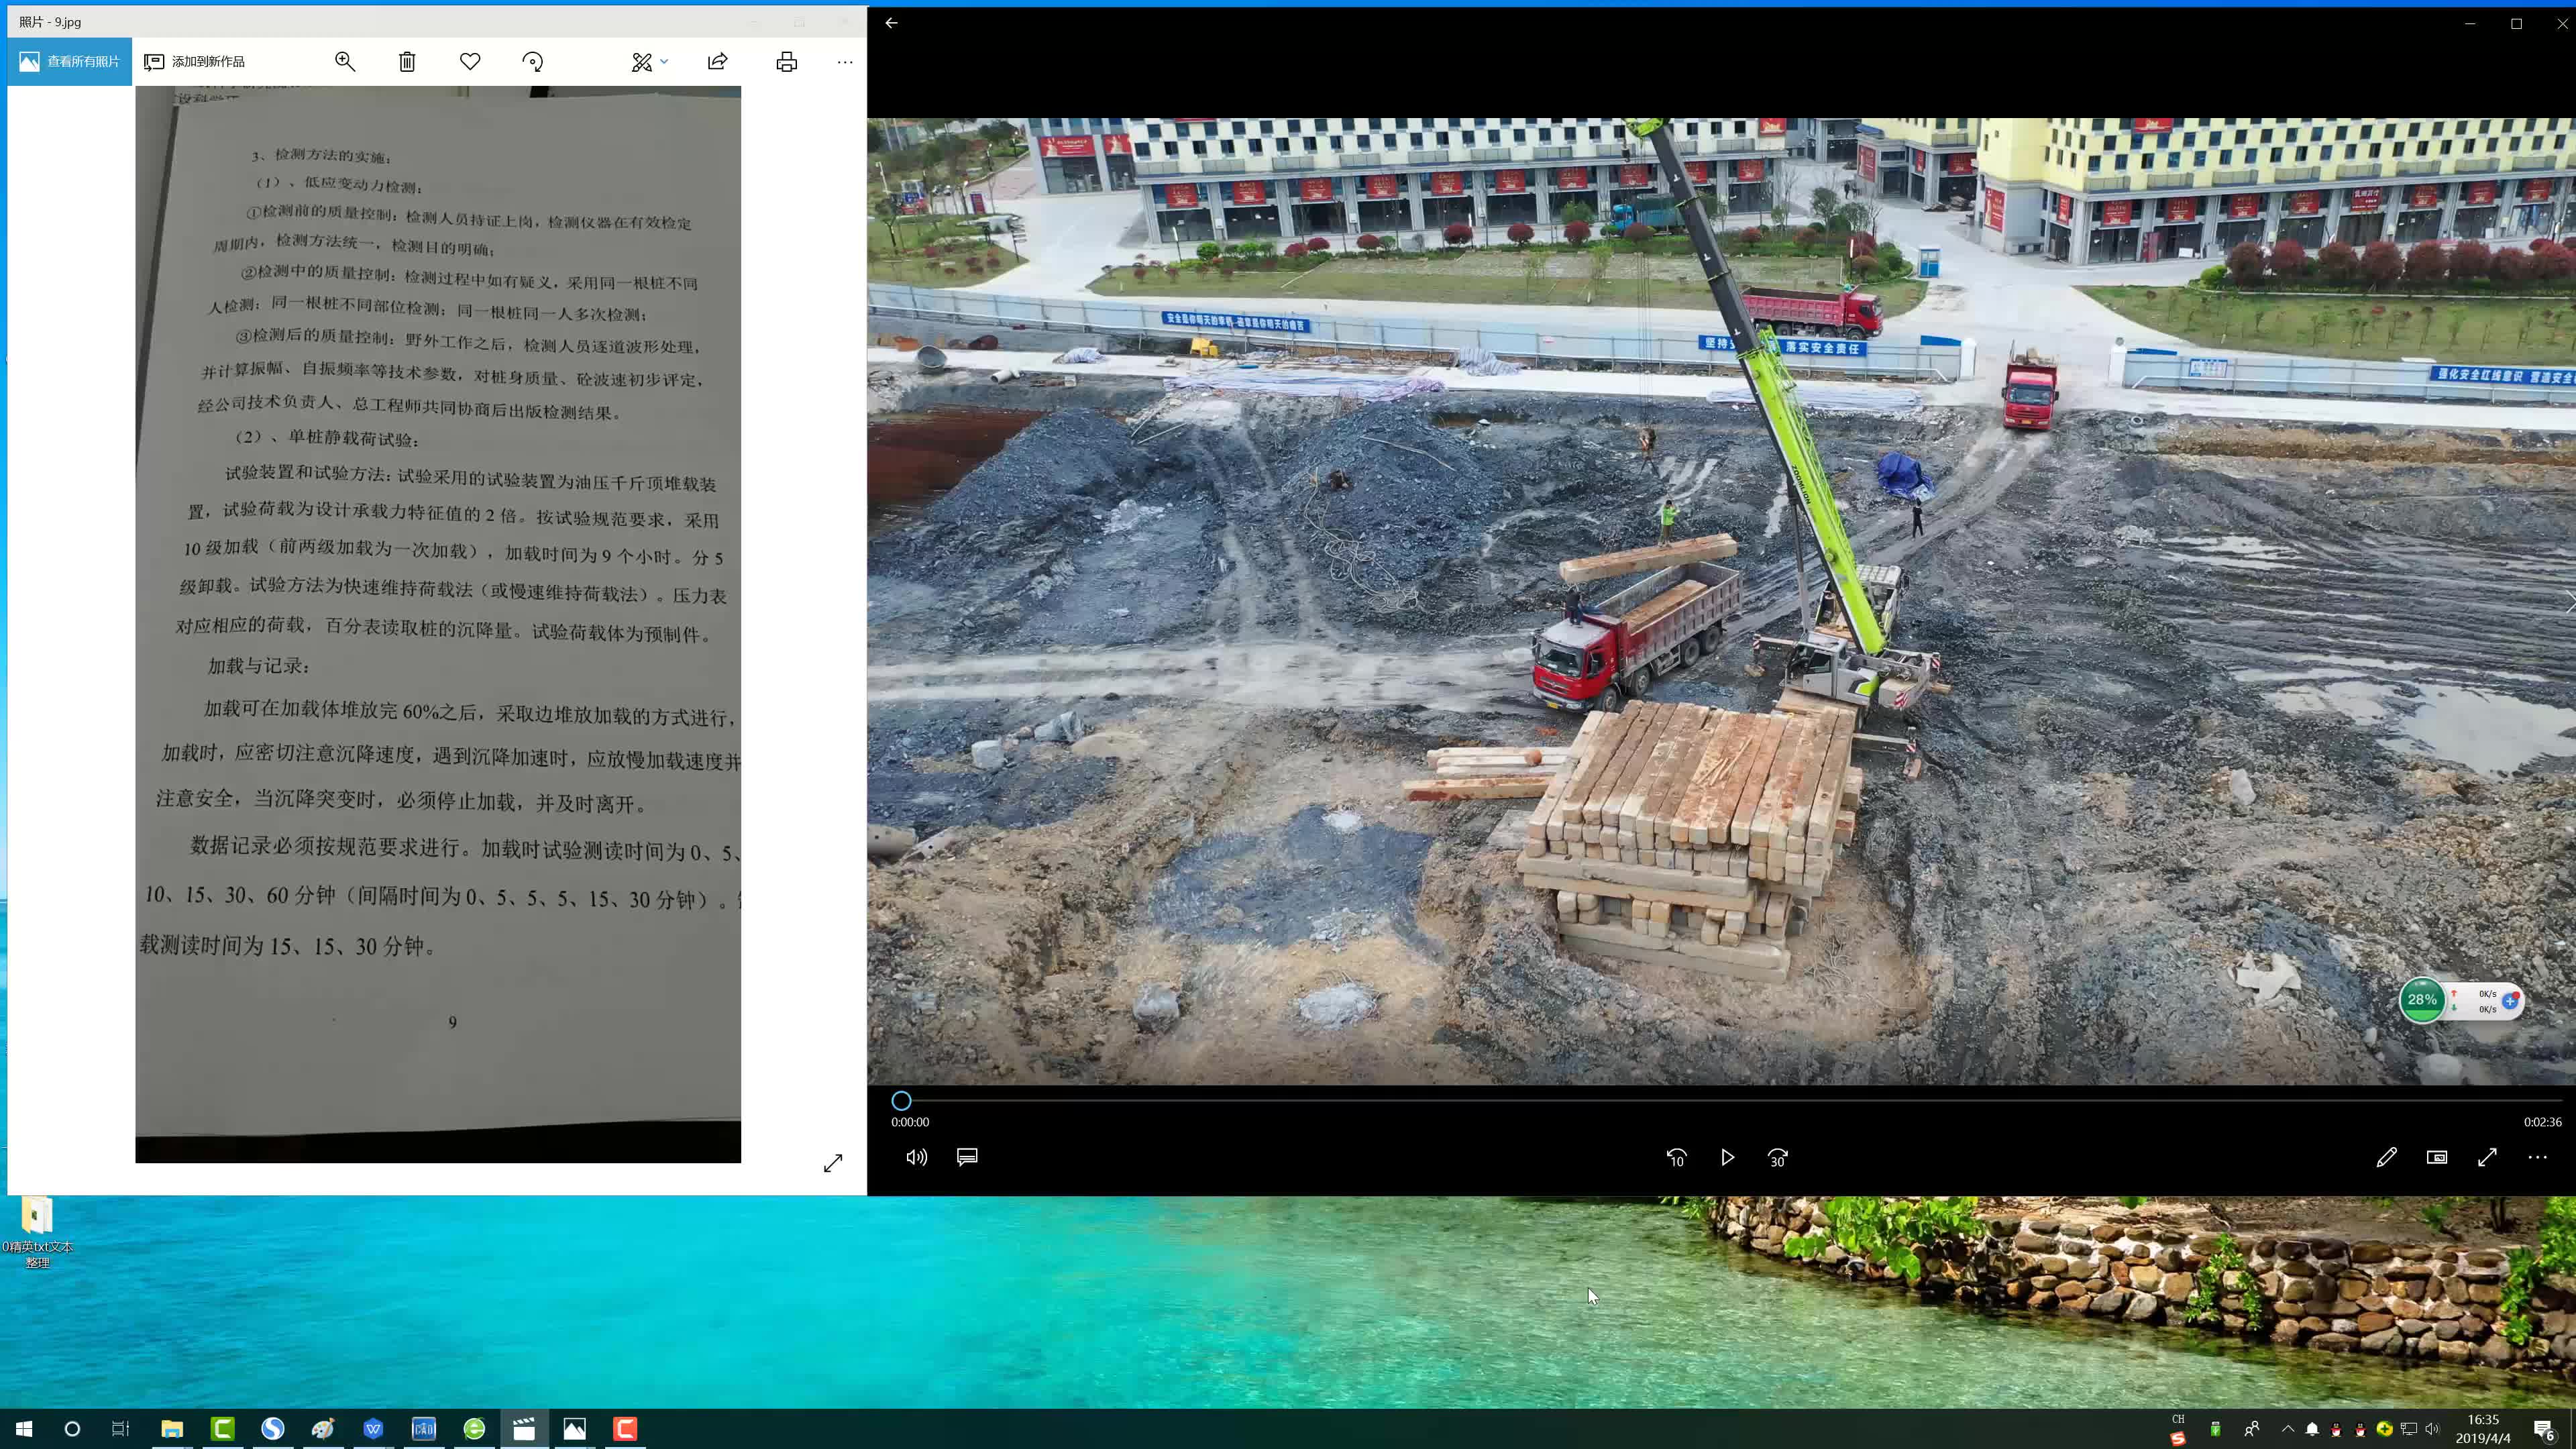Image resolution: width=2576 pixels, height=1449 pixels.
Task: Toggle the video player volume icon
Action: [x=916, y=1157]
